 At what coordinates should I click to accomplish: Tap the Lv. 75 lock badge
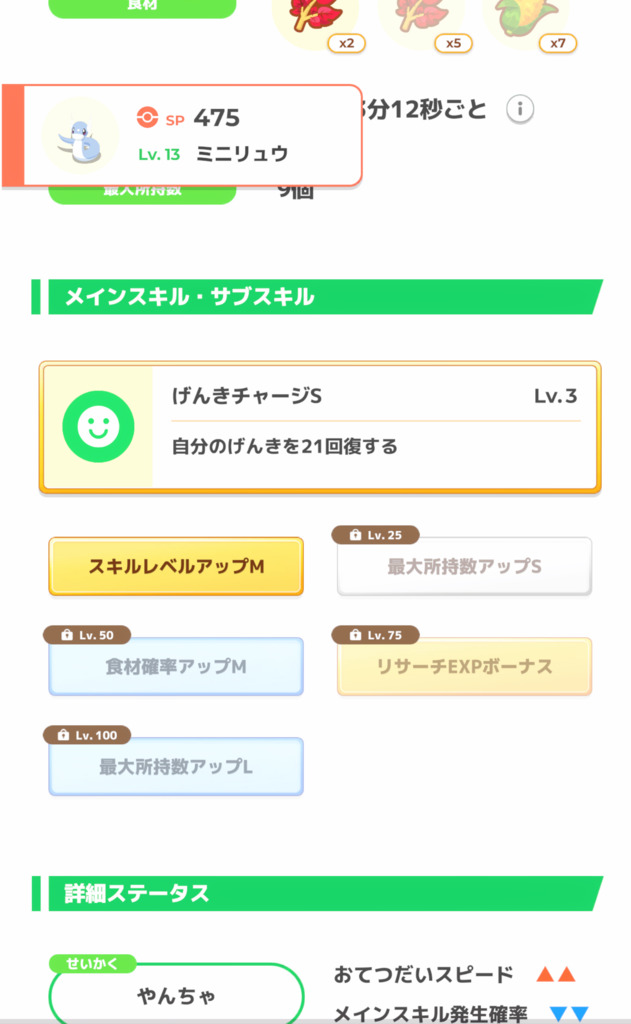click(x=377, y=635)
